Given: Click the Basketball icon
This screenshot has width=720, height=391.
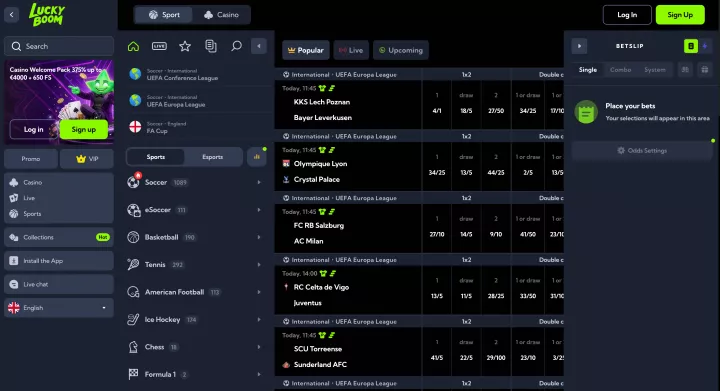Looking at the screenshot, I should (133, 237).
